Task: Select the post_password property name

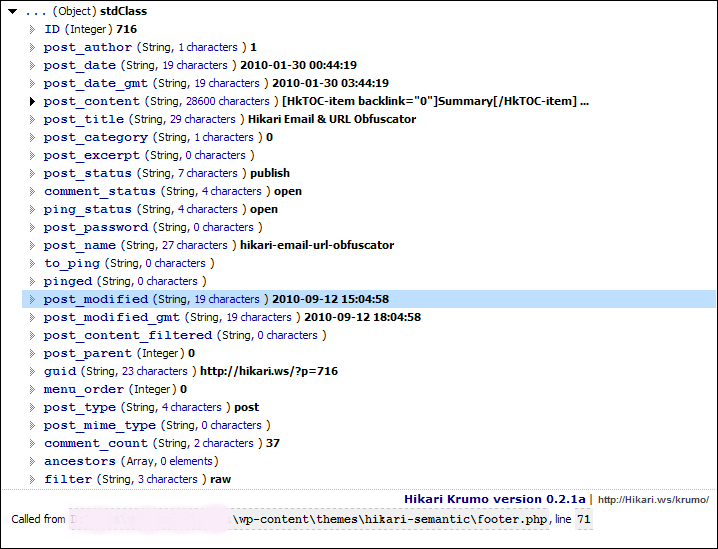Action: pos(96,228)
